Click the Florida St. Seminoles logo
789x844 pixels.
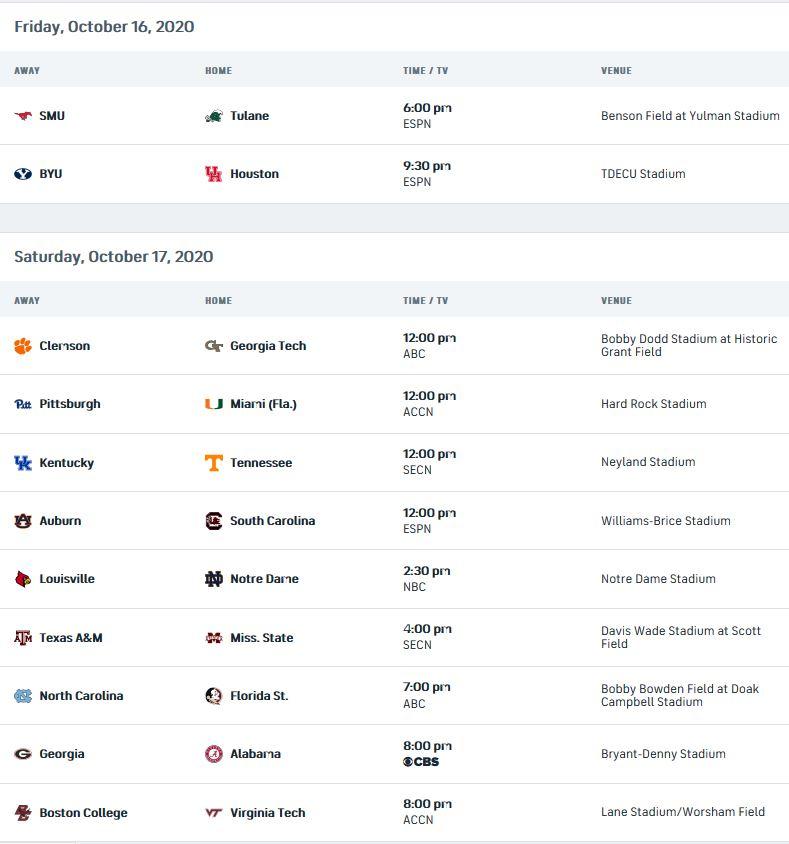(213, 696)
